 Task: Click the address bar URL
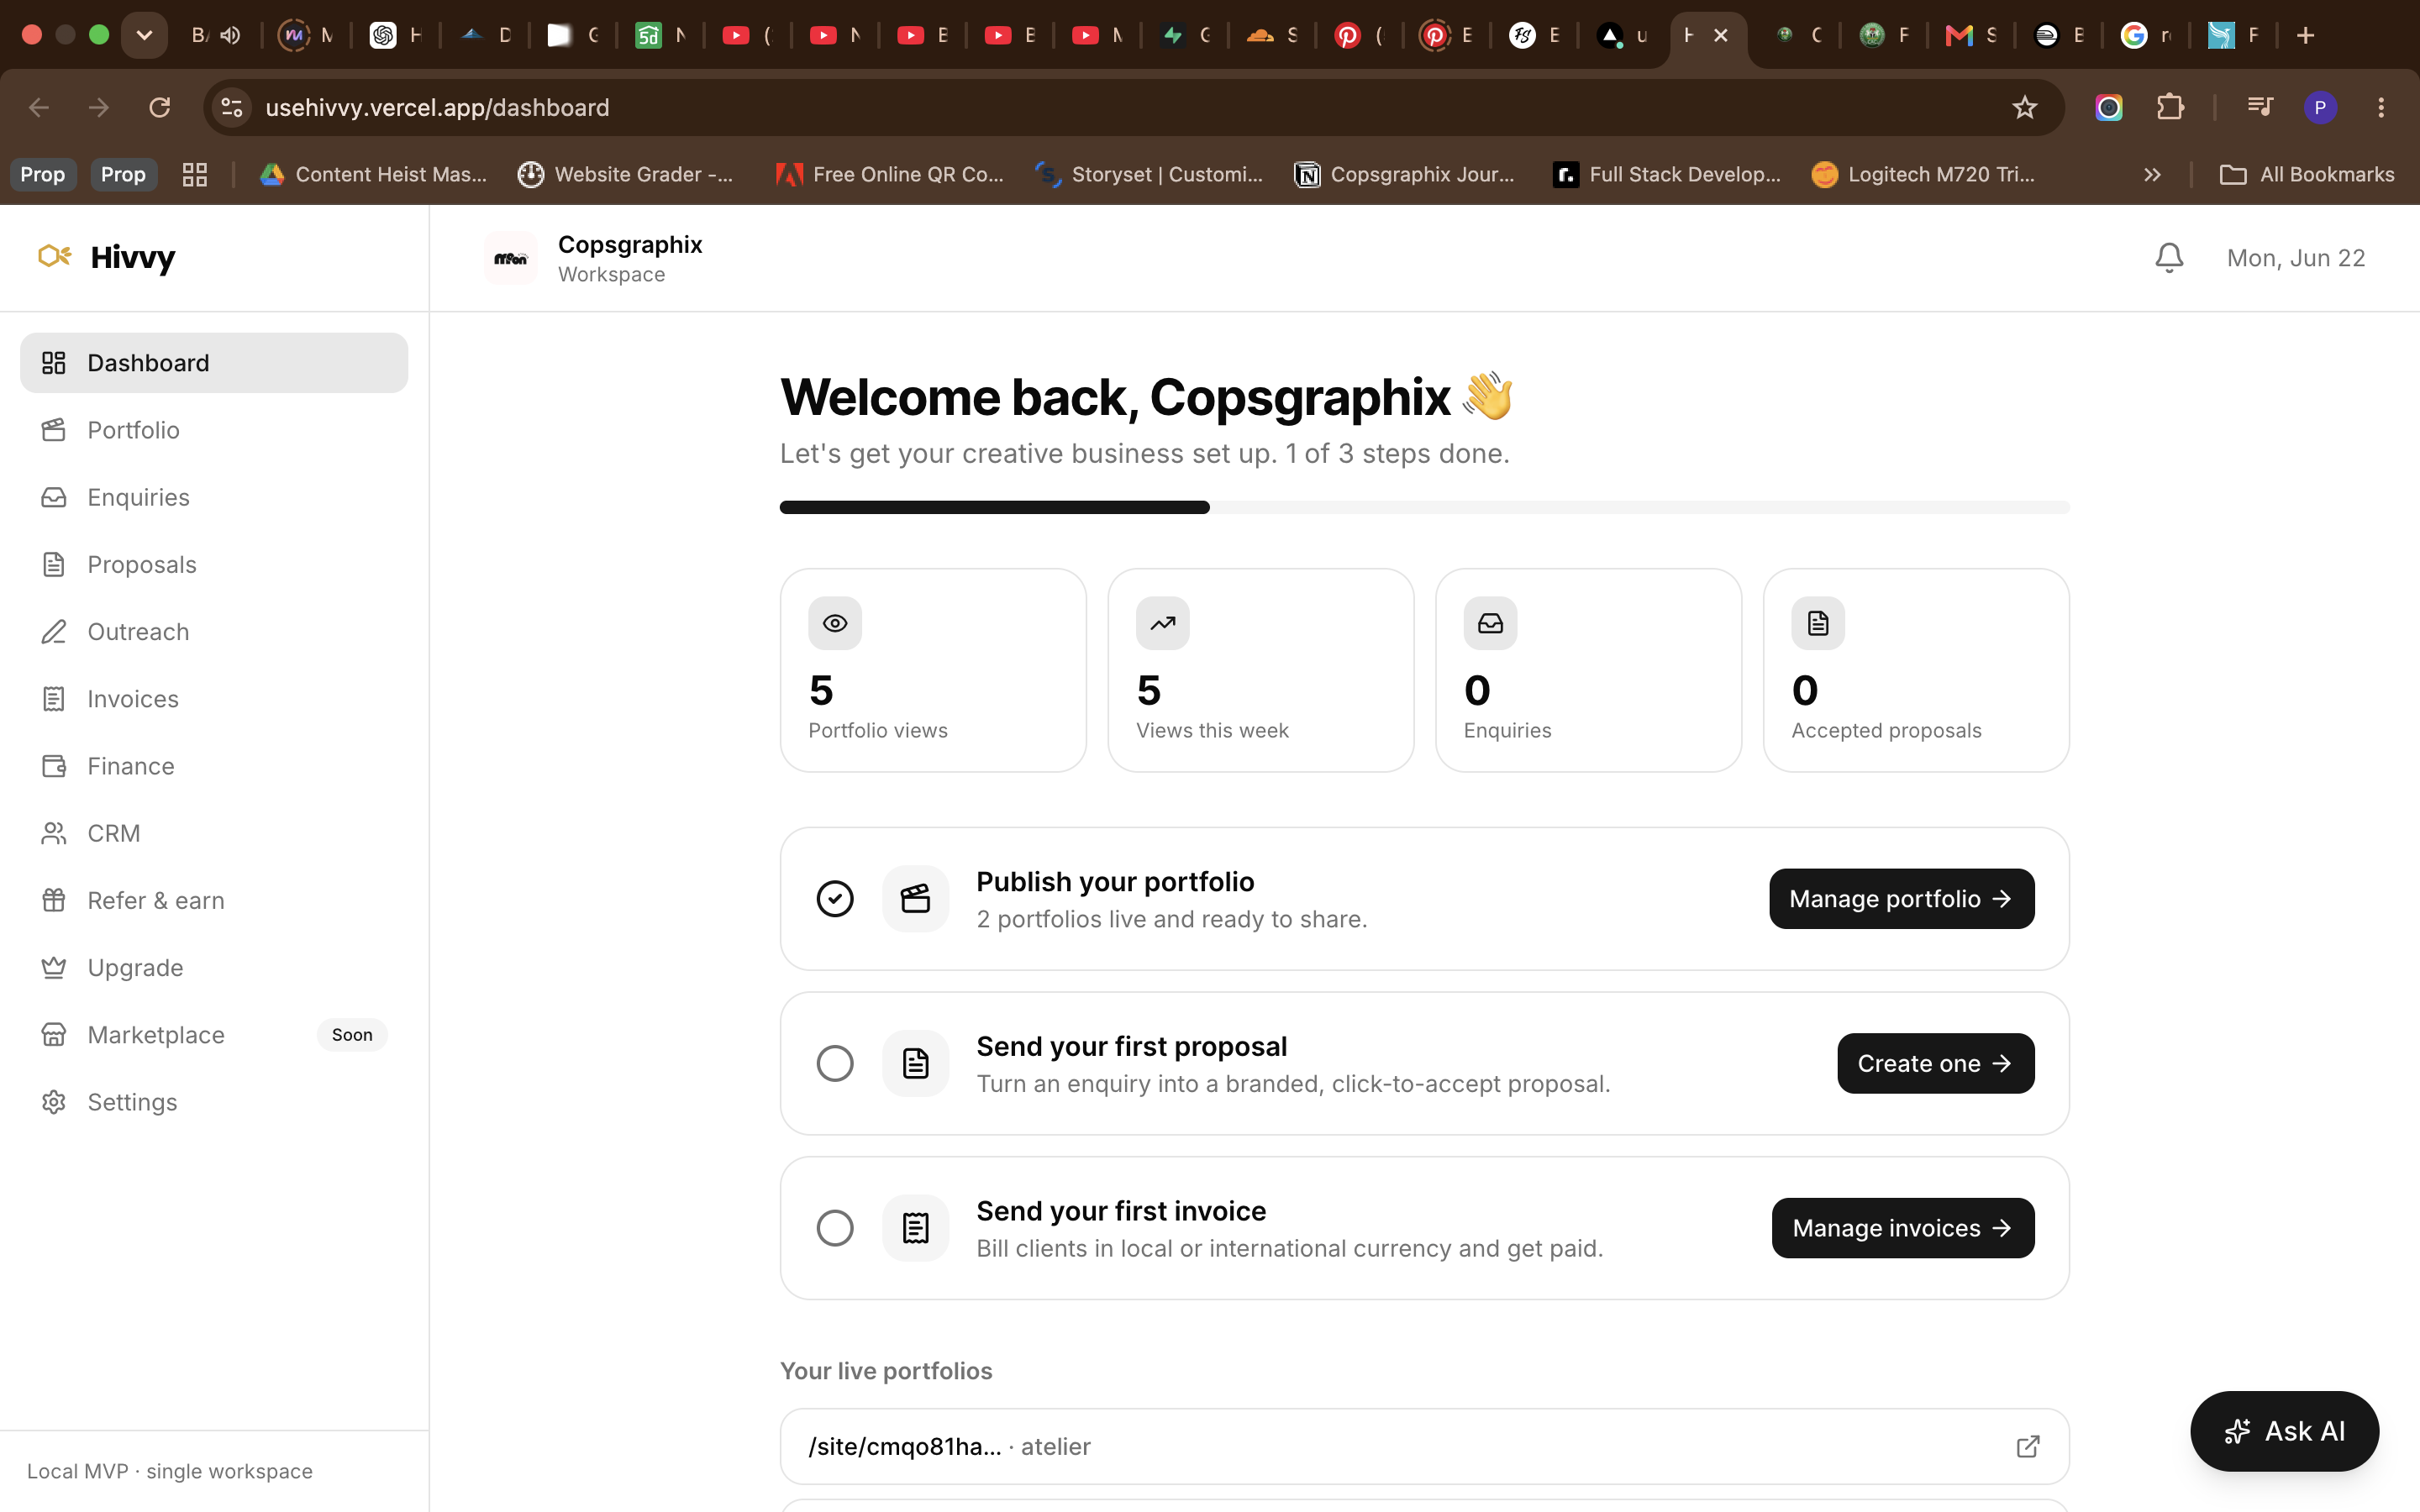[x=437, y=107]
